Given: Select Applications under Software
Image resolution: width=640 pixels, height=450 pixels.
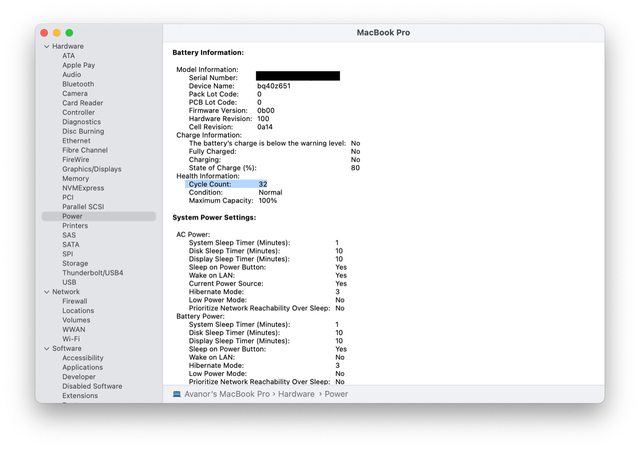Looking at the screenshot, I should pyautogui.click(x=82, y=367).
